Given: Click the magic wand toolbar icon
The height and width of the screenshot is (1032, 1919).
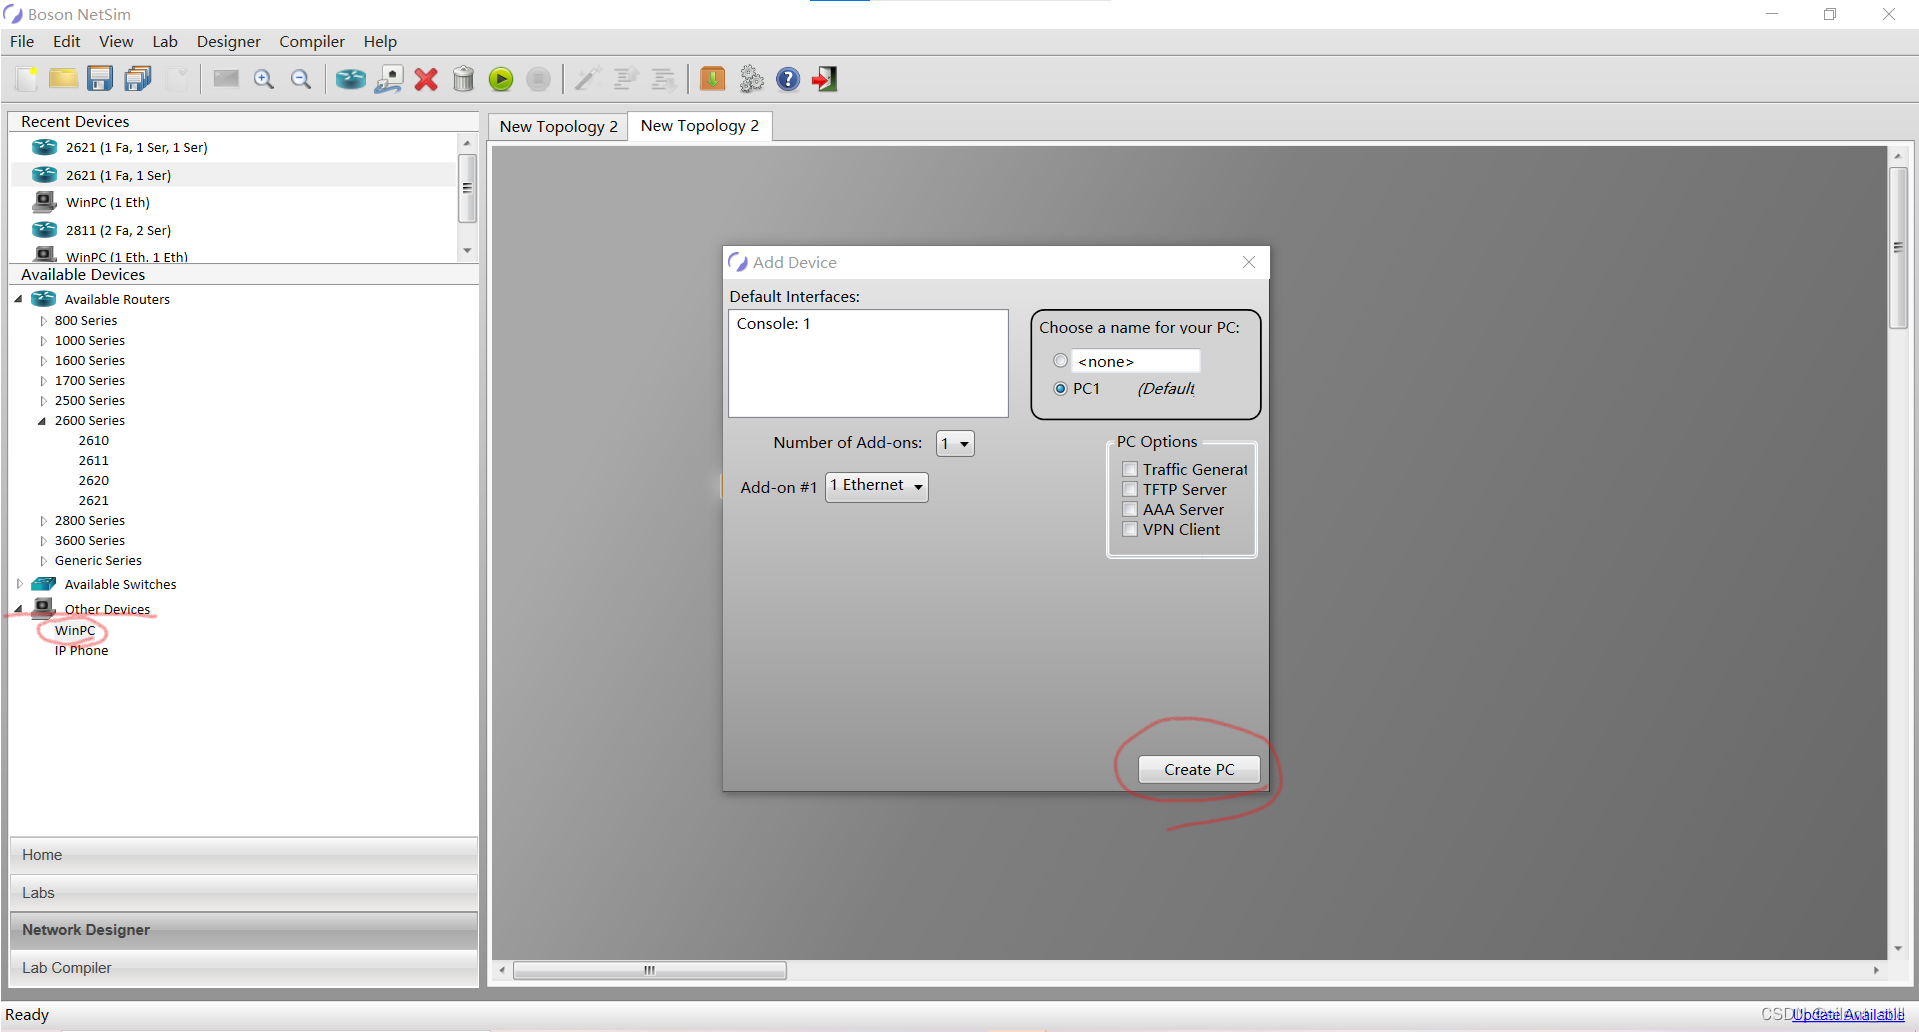Looking at the screenshot, I should click(x=587, y=79).
